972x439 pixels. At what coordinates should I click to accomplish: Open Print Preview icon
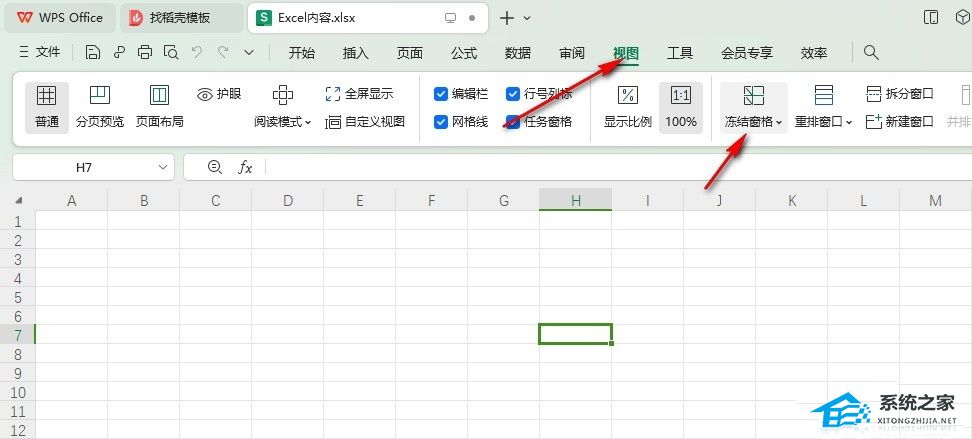click(x=171, y=53)
